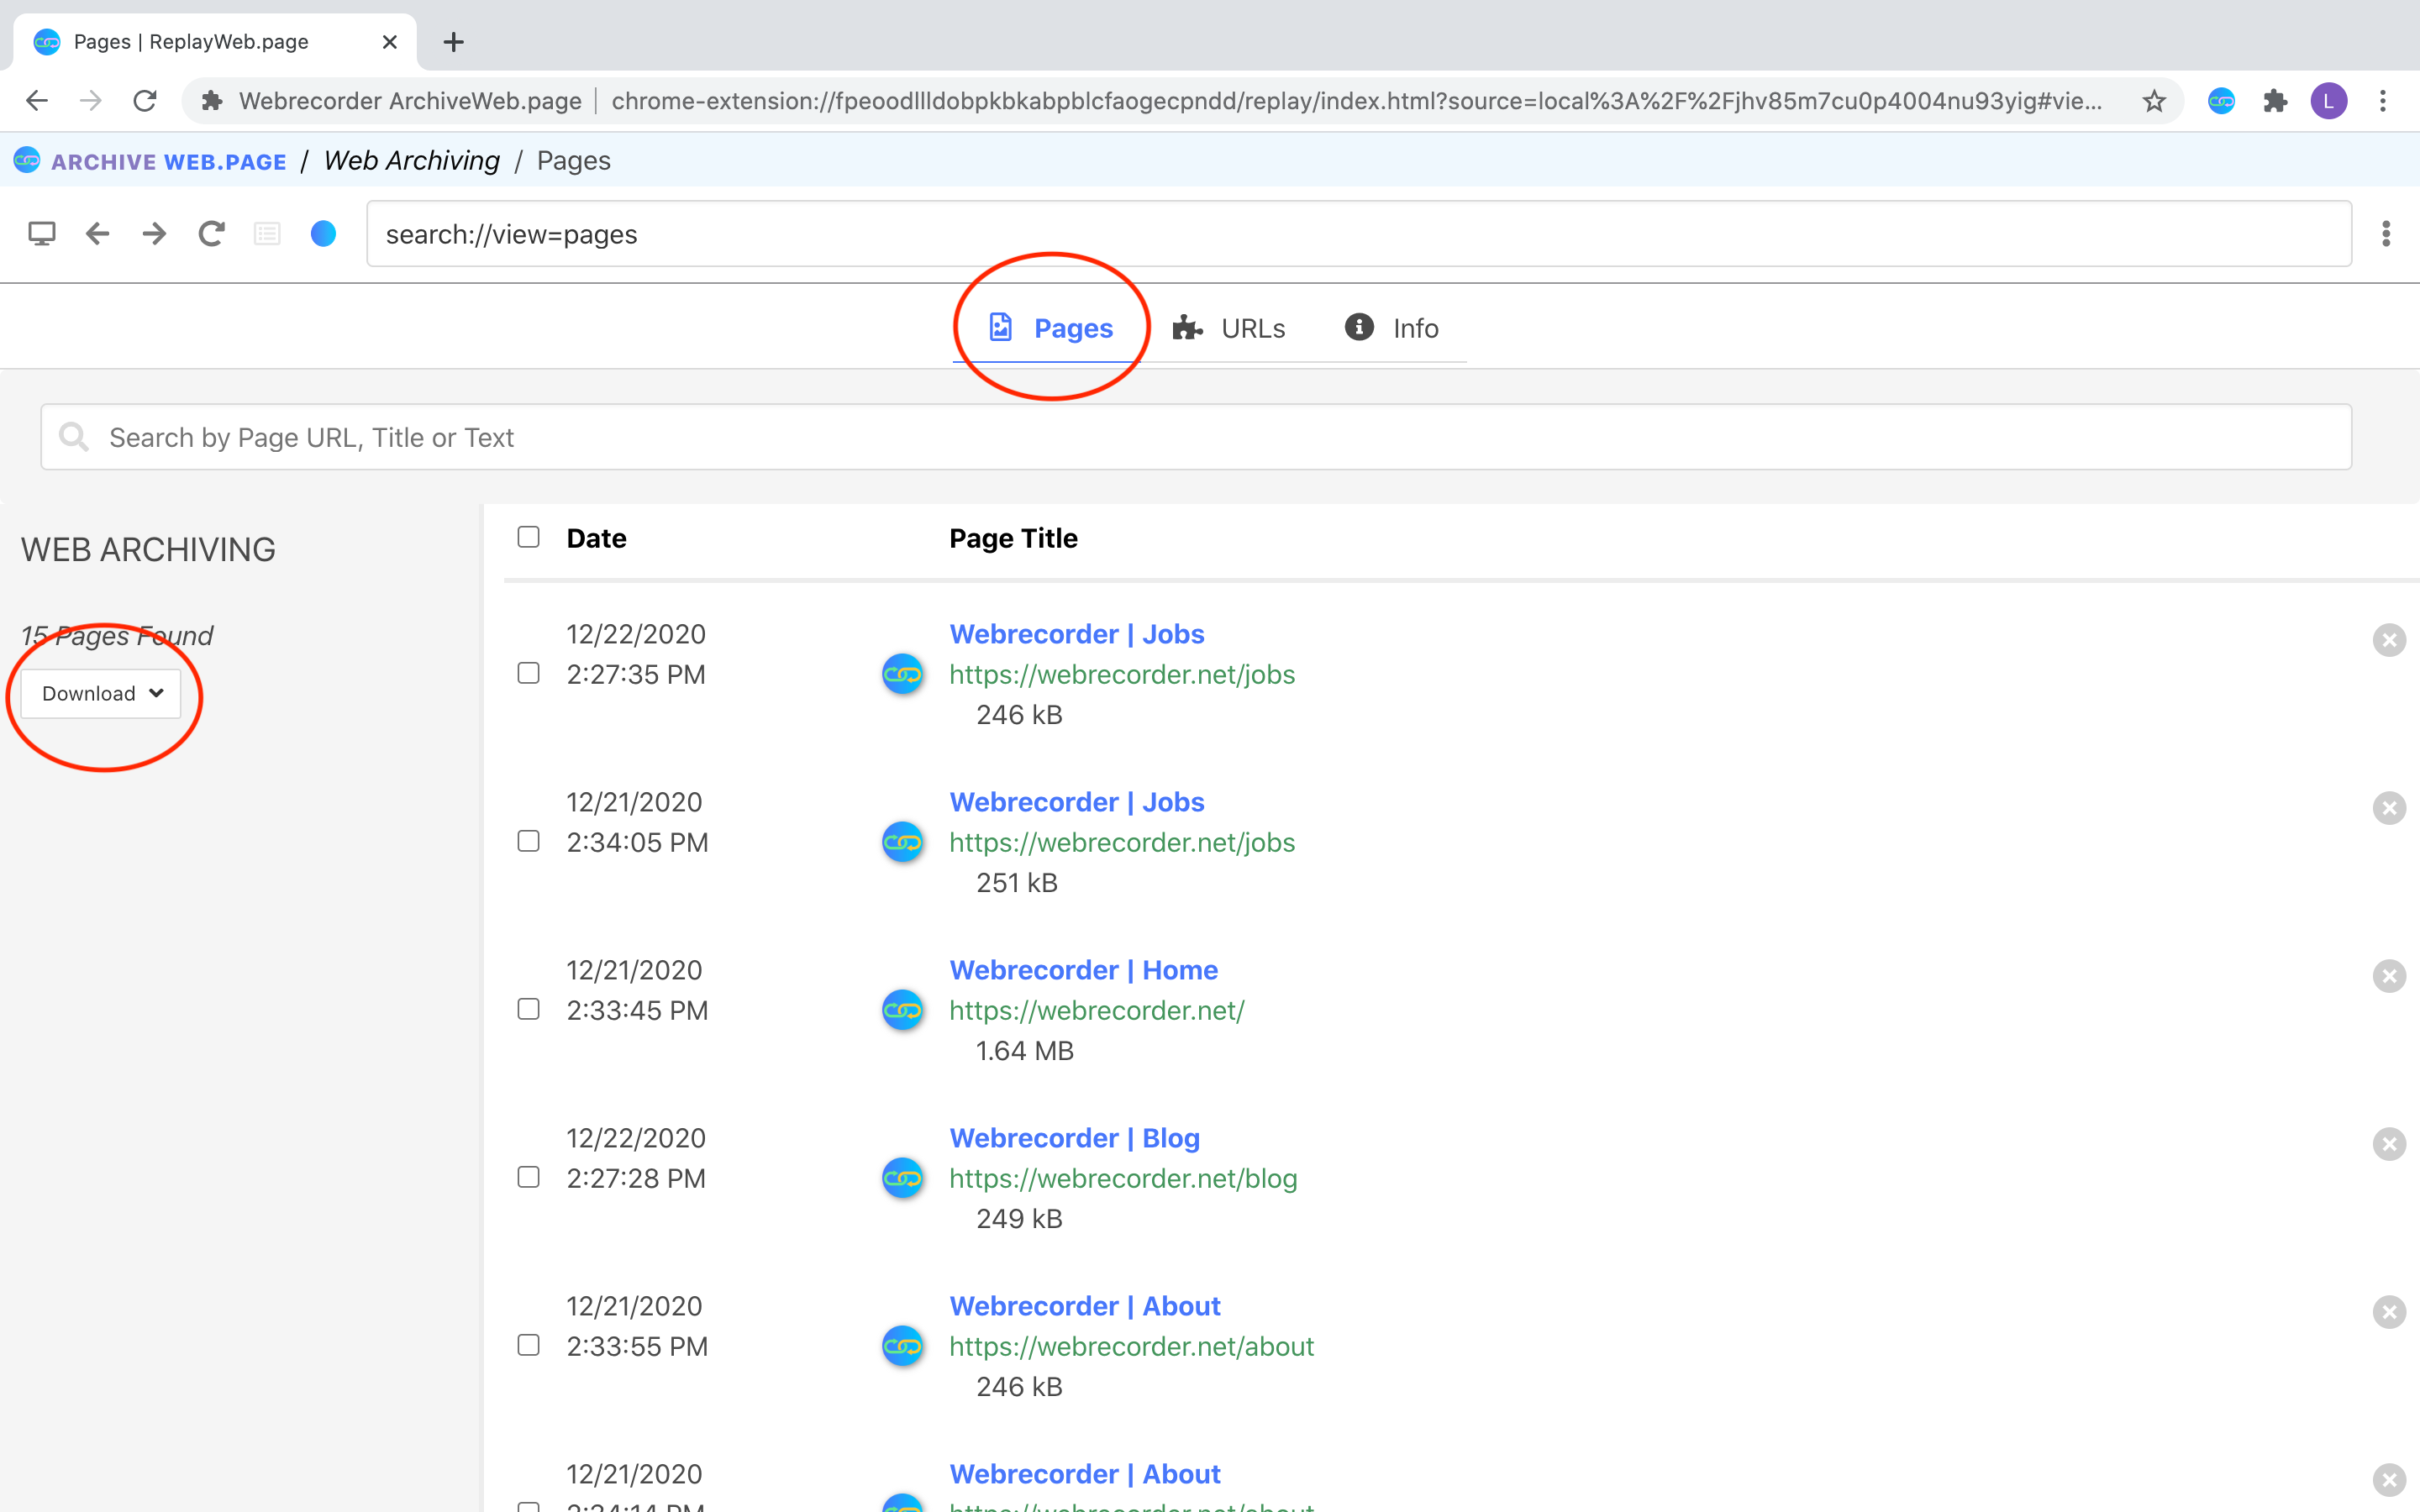Remove the 12/21/2020 2:34:05 PM Jobs page
The image size is (2420, 1512).
[2389, 808]
